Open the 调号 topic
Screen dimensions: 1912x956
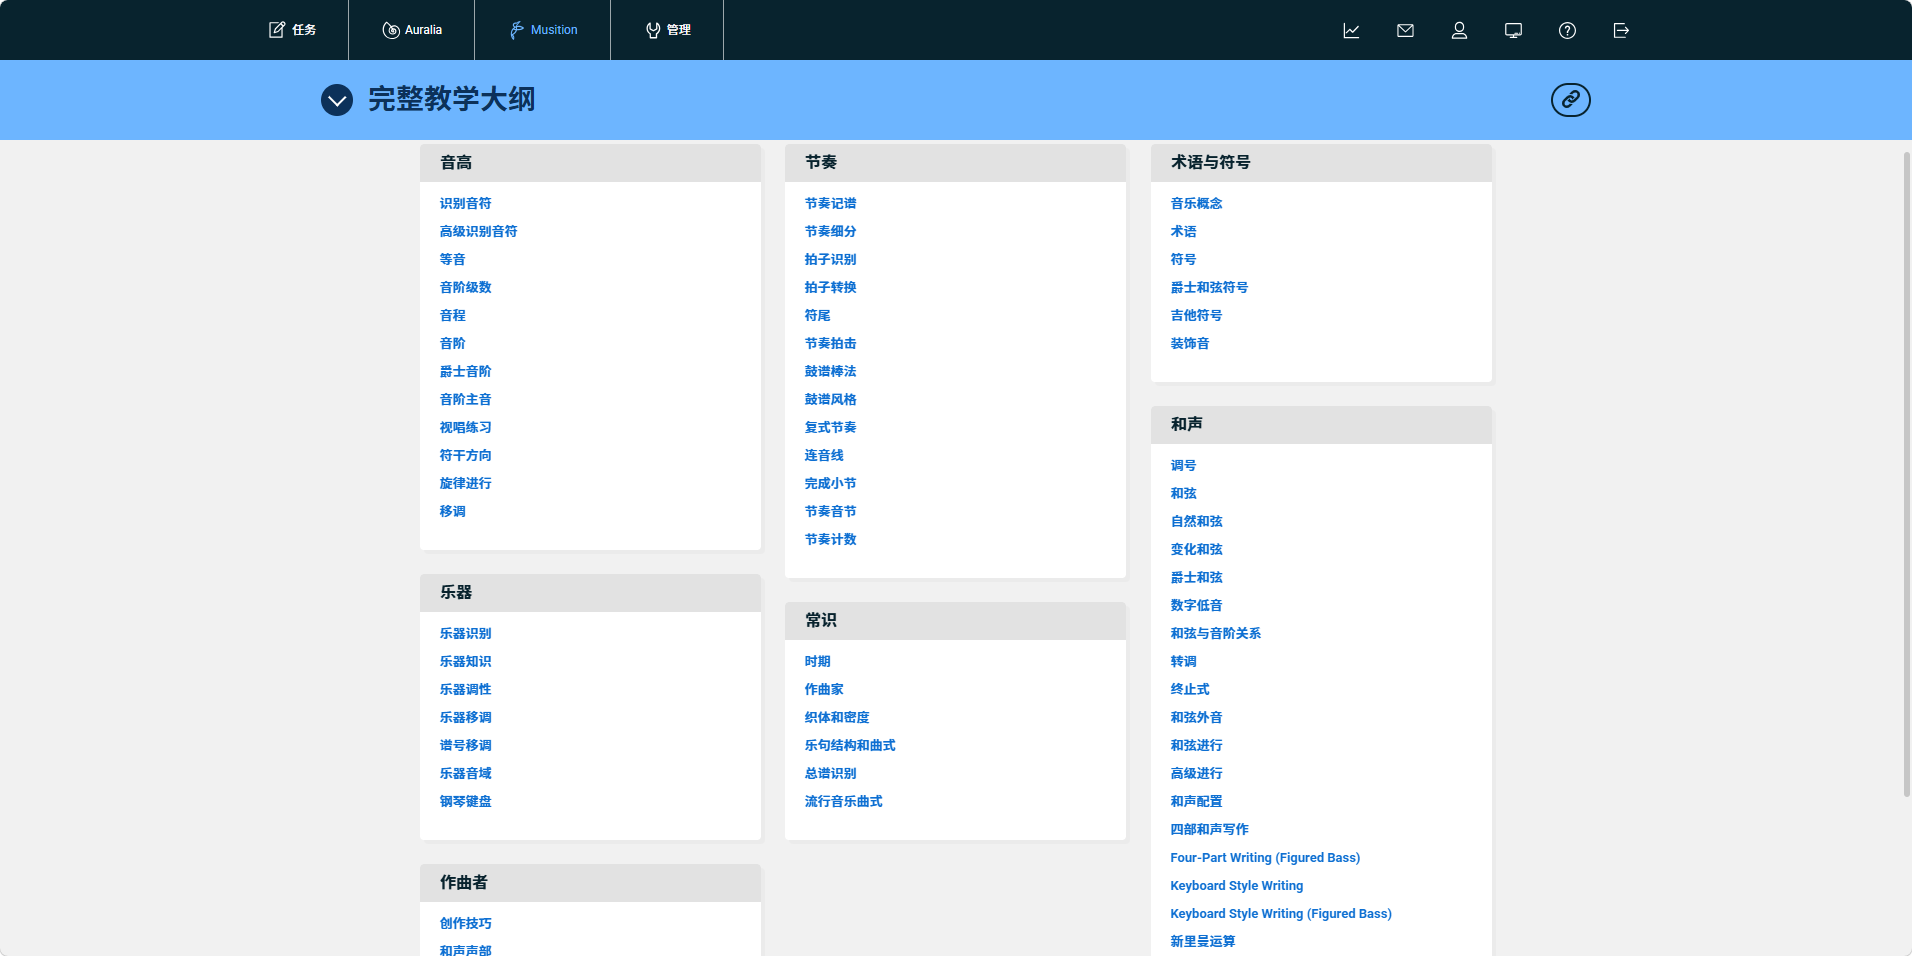pos(1183,465)
